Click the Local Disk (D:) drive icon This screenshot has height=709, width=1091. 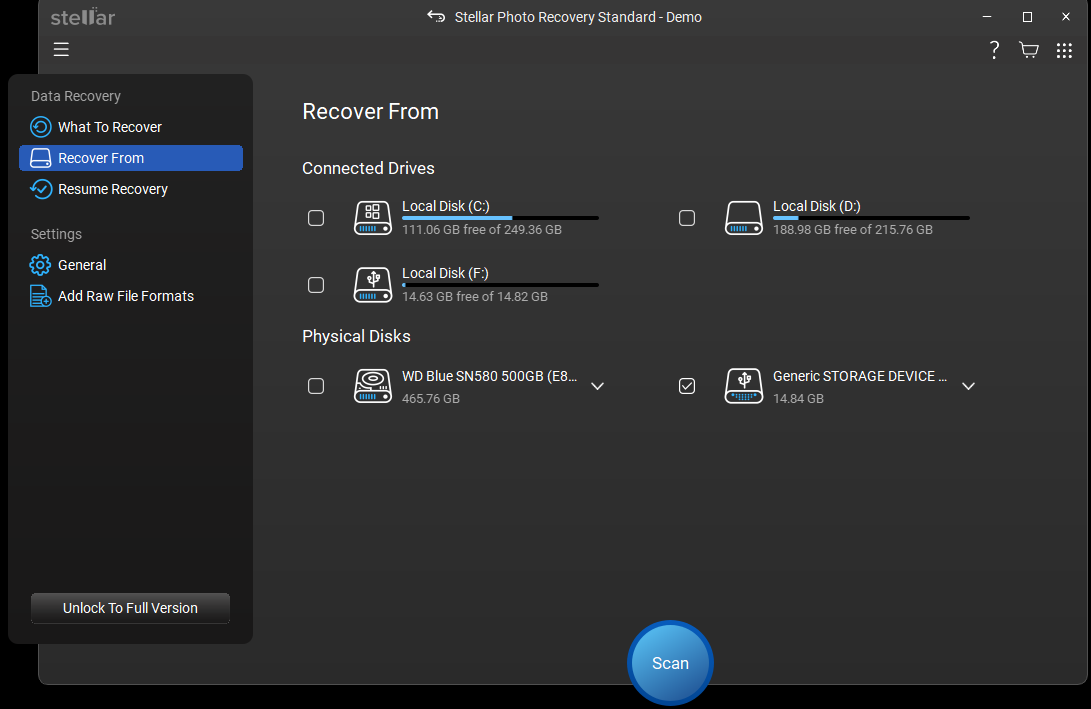744,218
